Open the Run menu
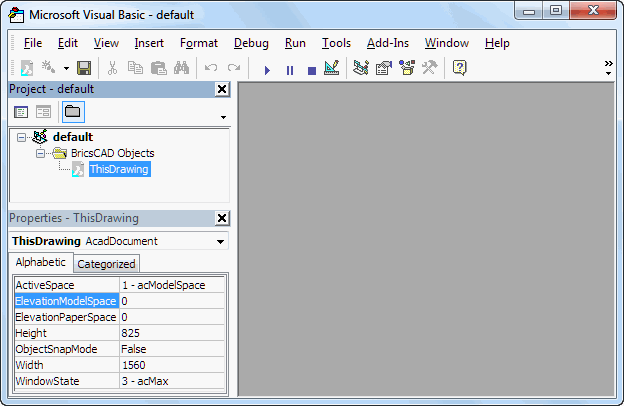This screenshot has width=624, height=406. (295, 43)
